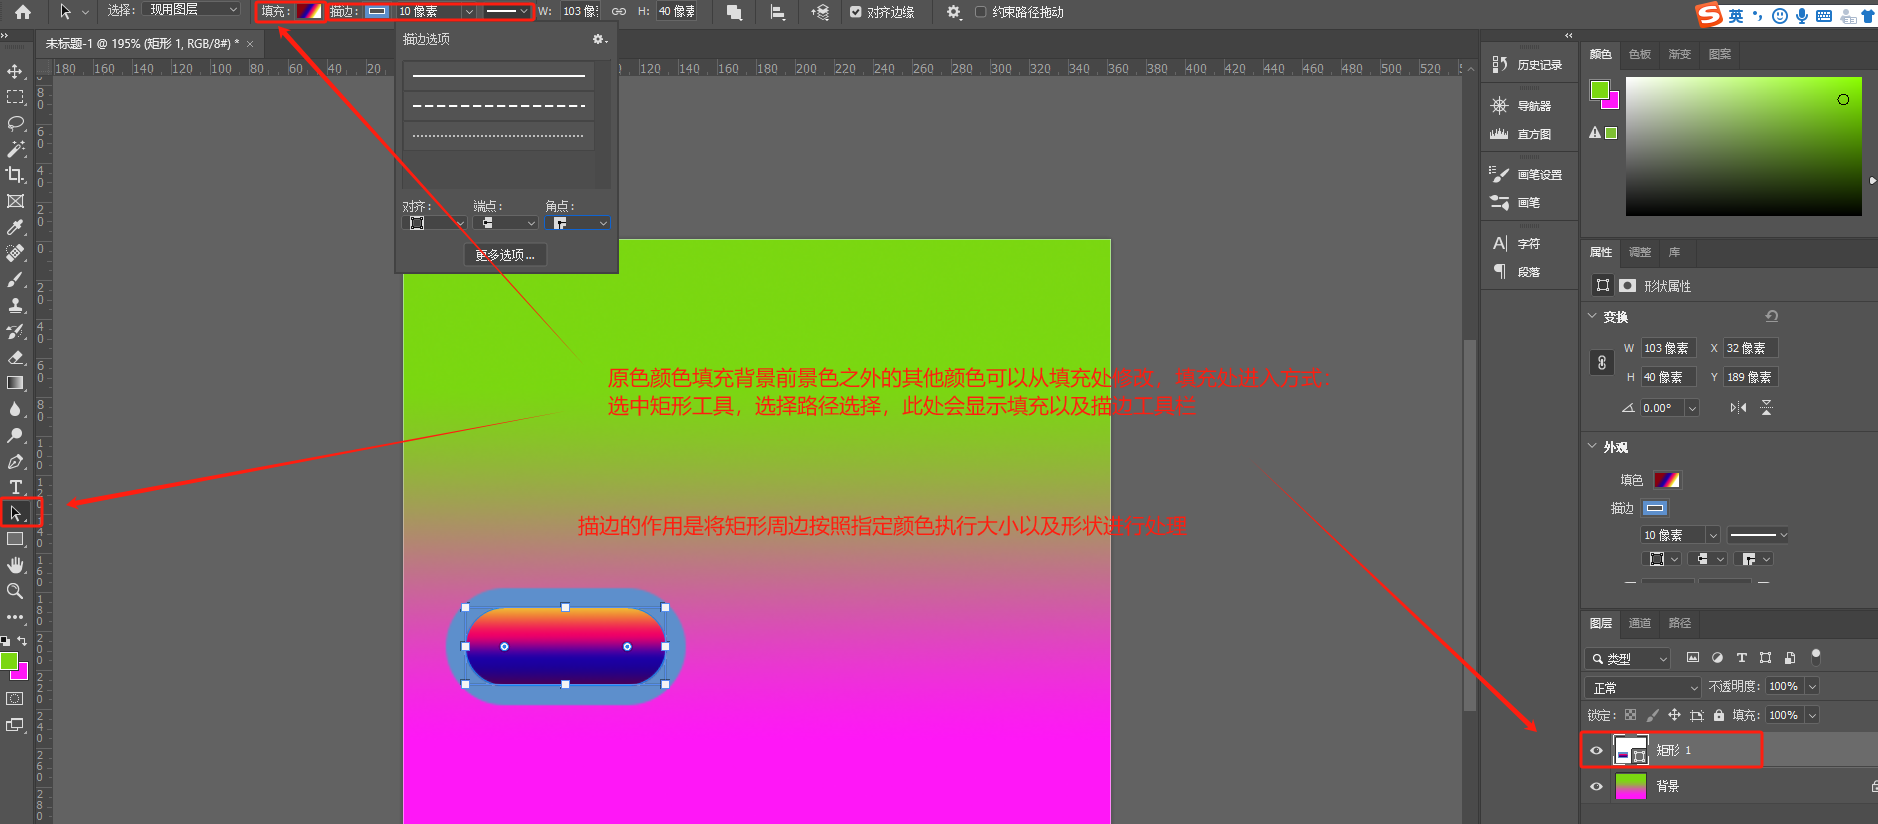The image size is (1878, 824).
Task: Click the link width-height icon in options bar
Action: pyautogui.click(x=619, y=12)
